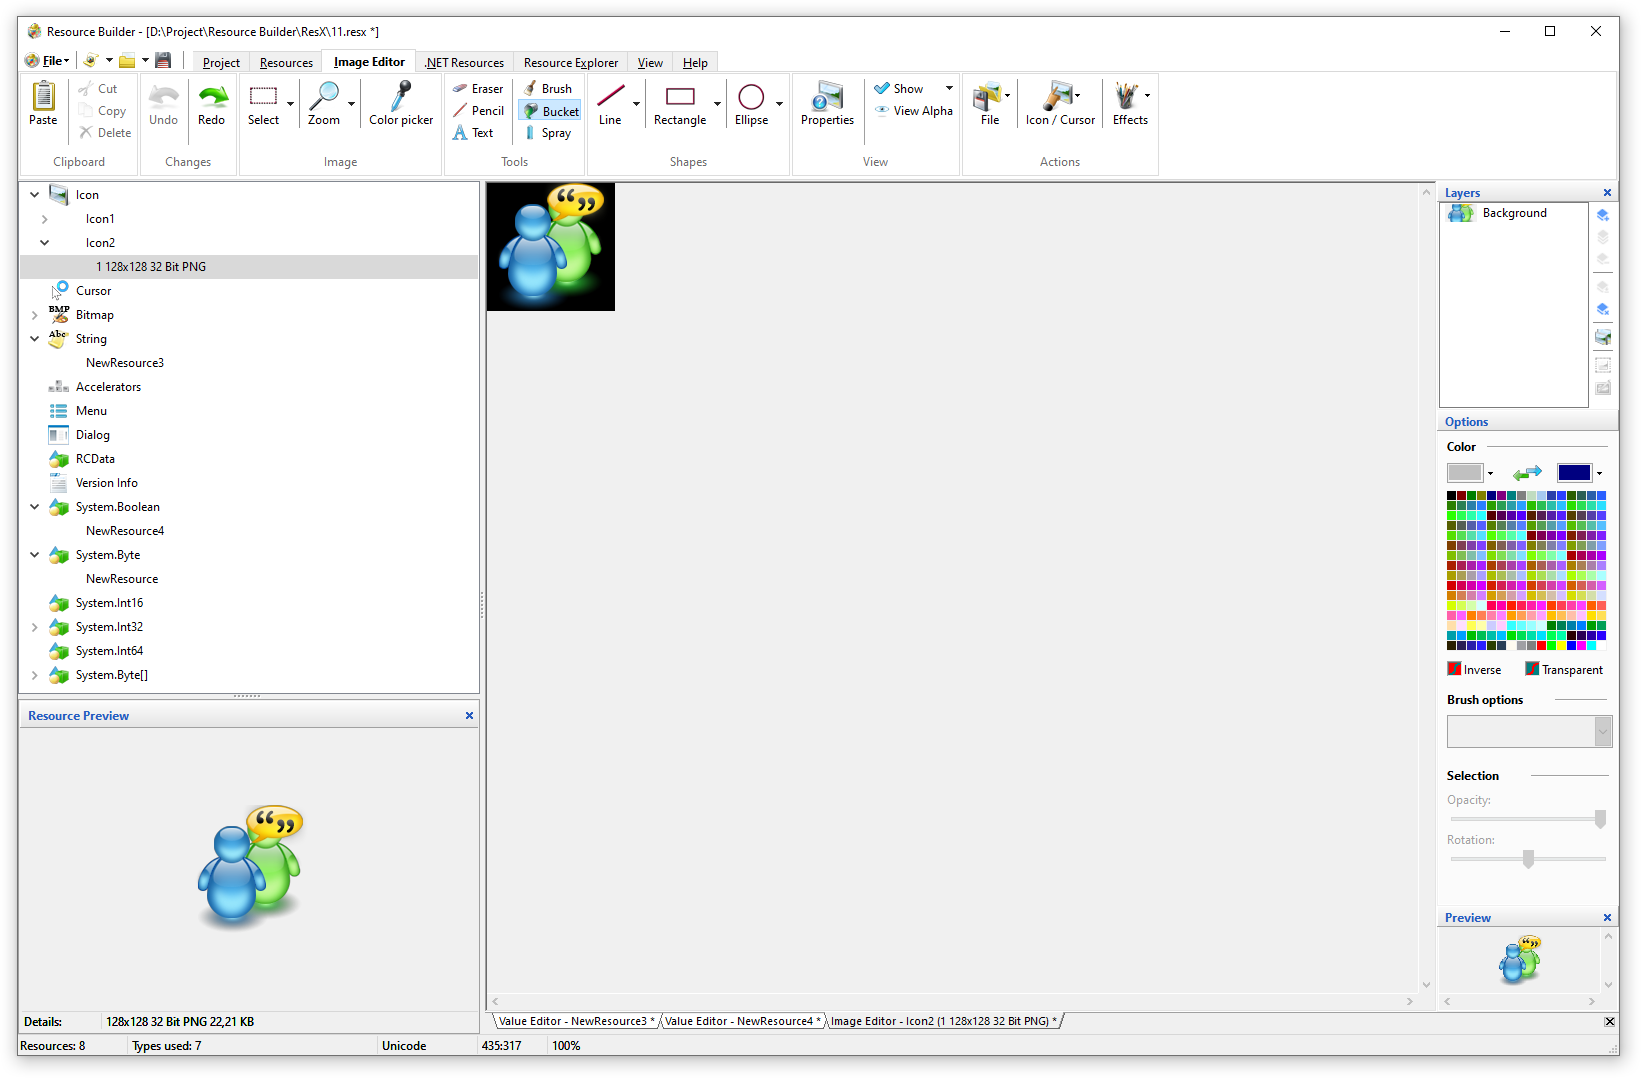Click the Effects icon
This screenshot has height=1078, width=1641.
(1126, 96)
